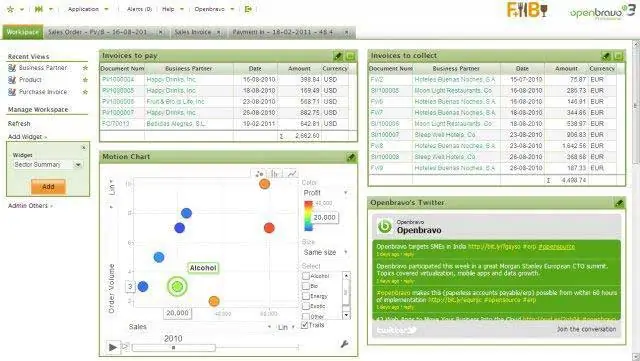This screenshot has height=361, width=640.
Task: Click the green quick launch icon
Action: 38,9
